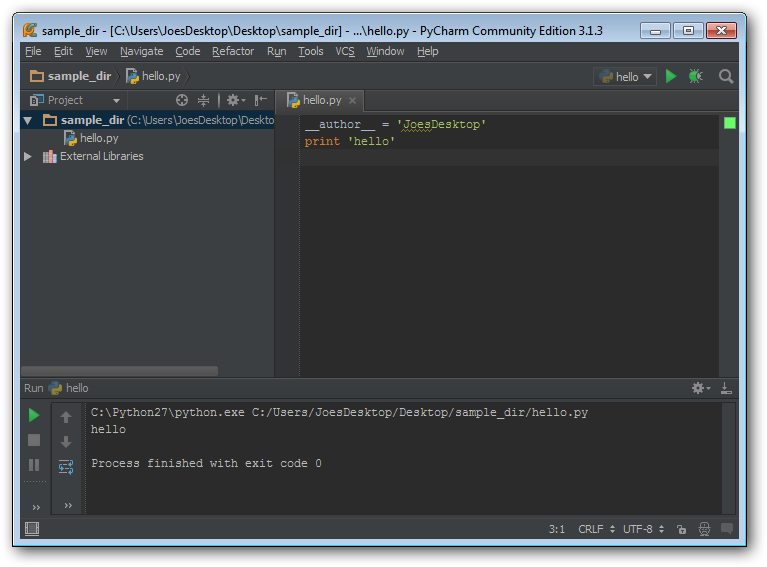Minimize the PyCharm window
This screenshot has width=767, height=567.
click(656, 31)
